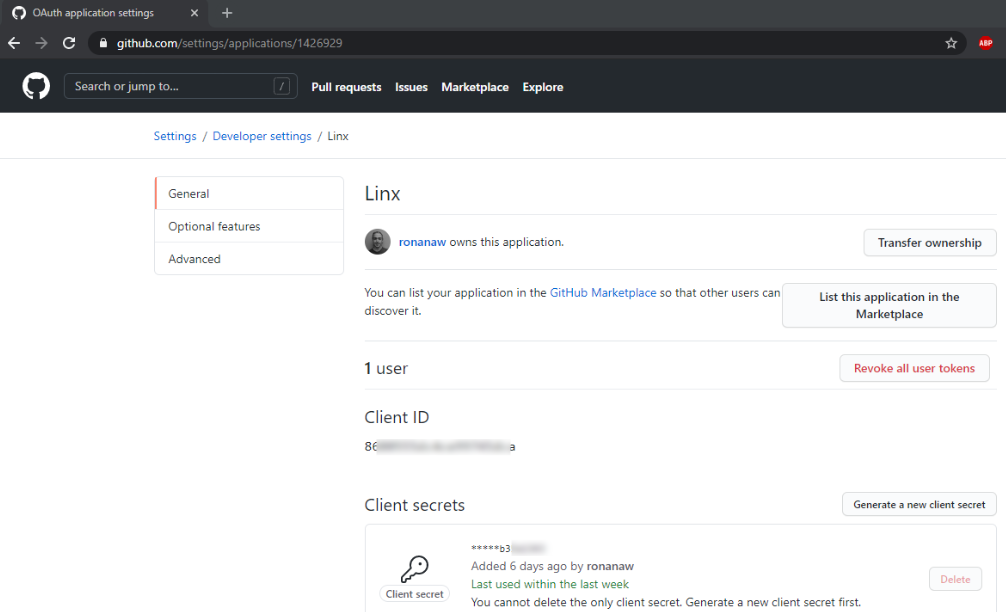
Task: Navigate to Marketplace in top nav
Action: tap(475, 87)
